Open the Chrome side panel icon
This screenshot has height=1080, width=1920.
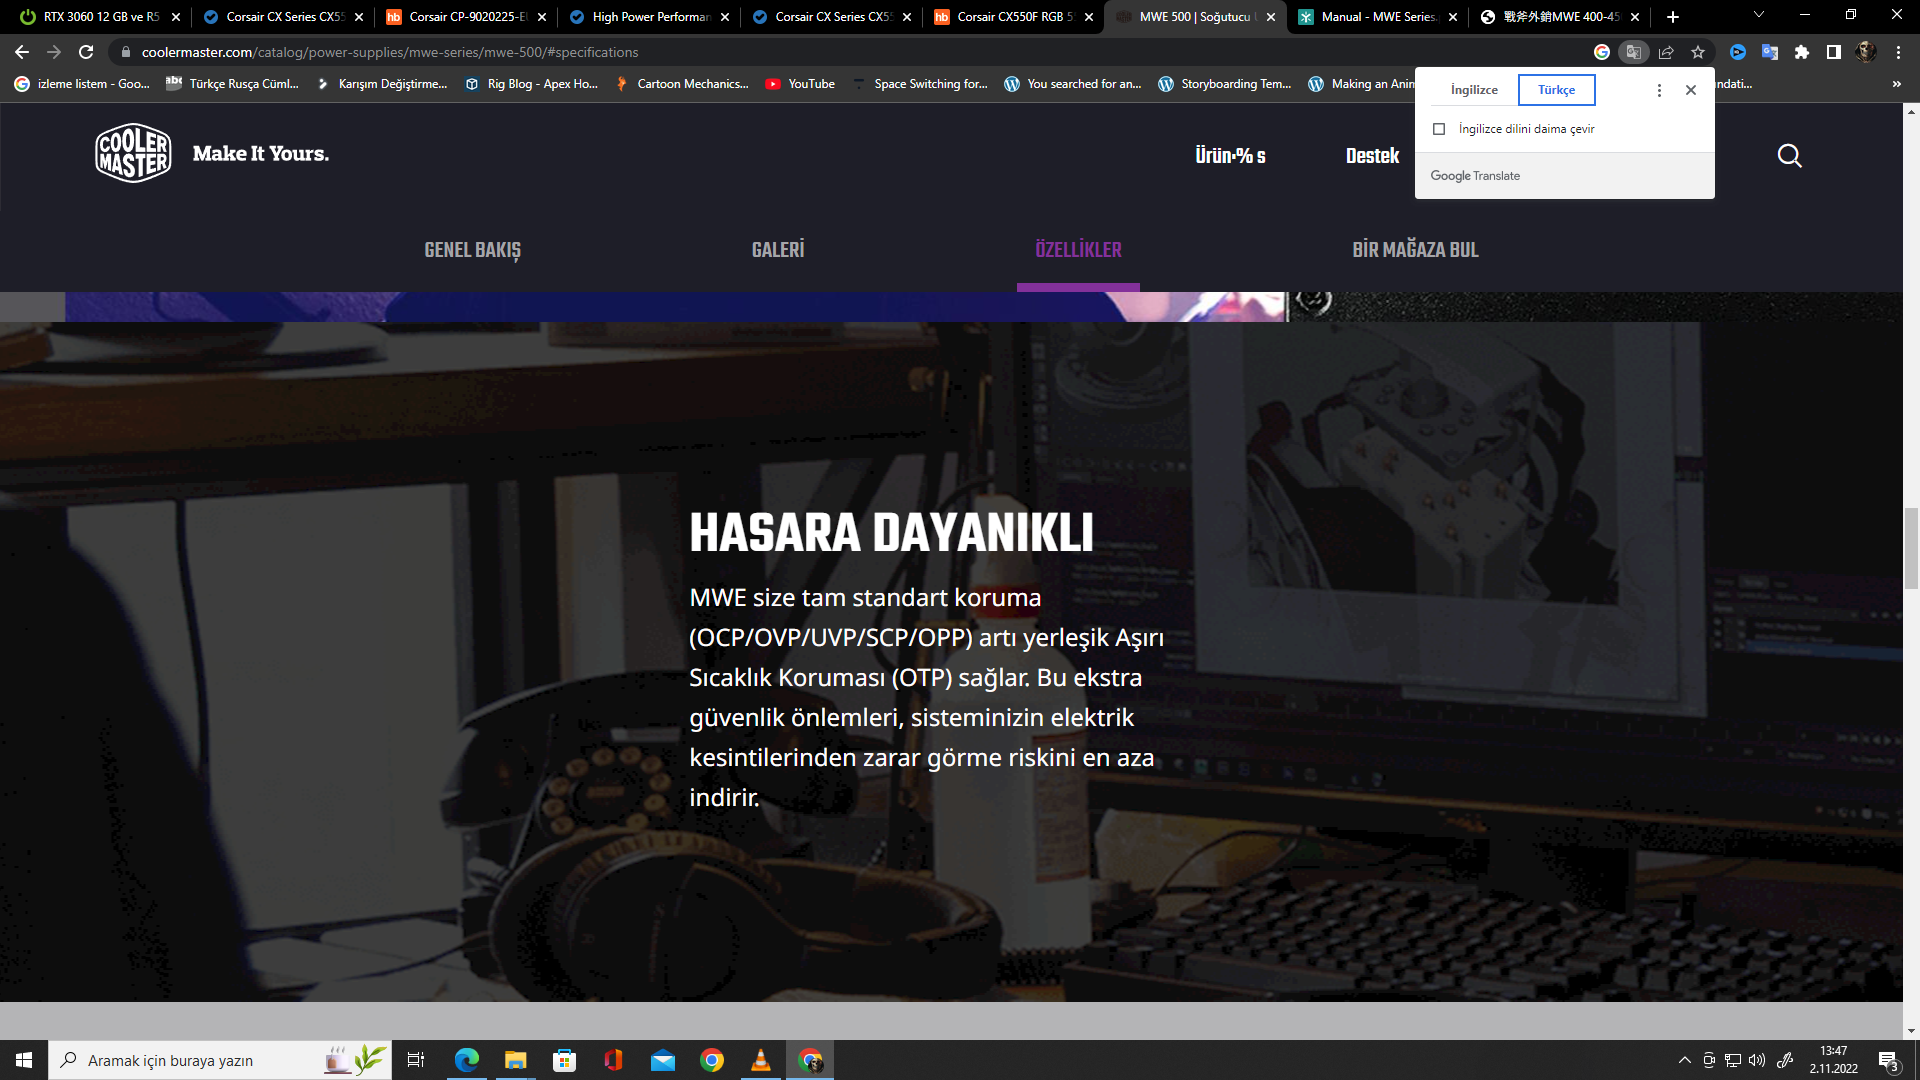[x=1833, y=52]
